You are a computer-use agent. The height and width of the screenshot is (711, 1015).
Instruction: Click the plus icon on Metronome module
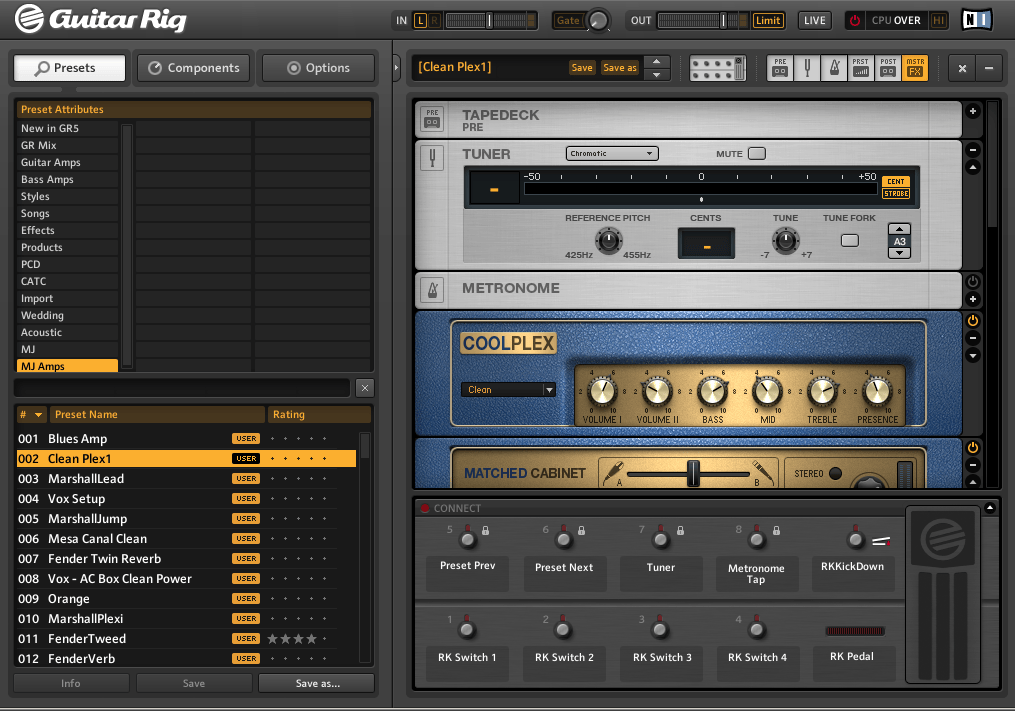[x=972, y=299]
